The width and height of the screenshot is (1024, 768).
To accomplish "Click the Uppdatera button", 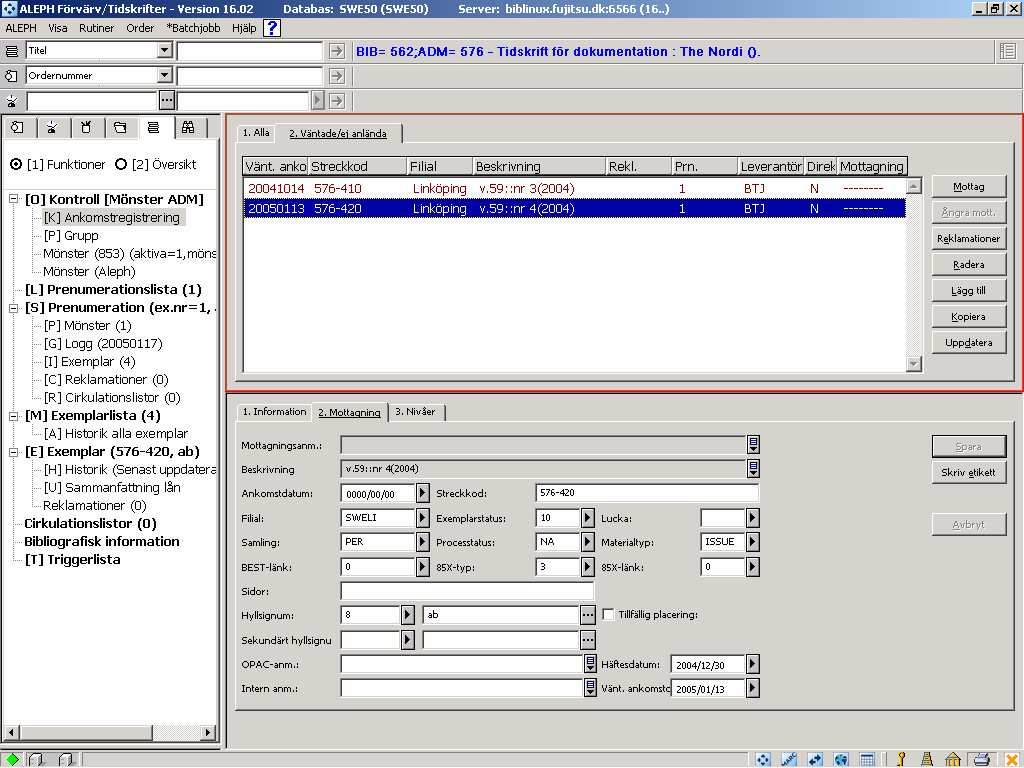I will click(x=968, y=343).
